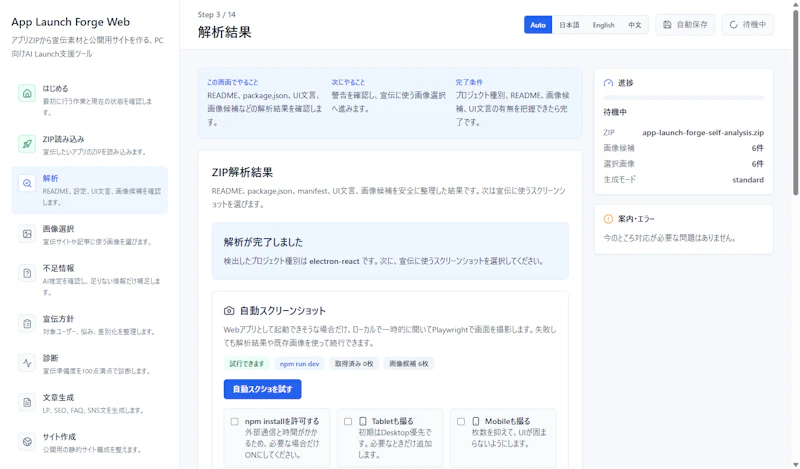Click the 選択画像 row label
Viewport: 800px width, 469px height.
click(x=619, y=164)
